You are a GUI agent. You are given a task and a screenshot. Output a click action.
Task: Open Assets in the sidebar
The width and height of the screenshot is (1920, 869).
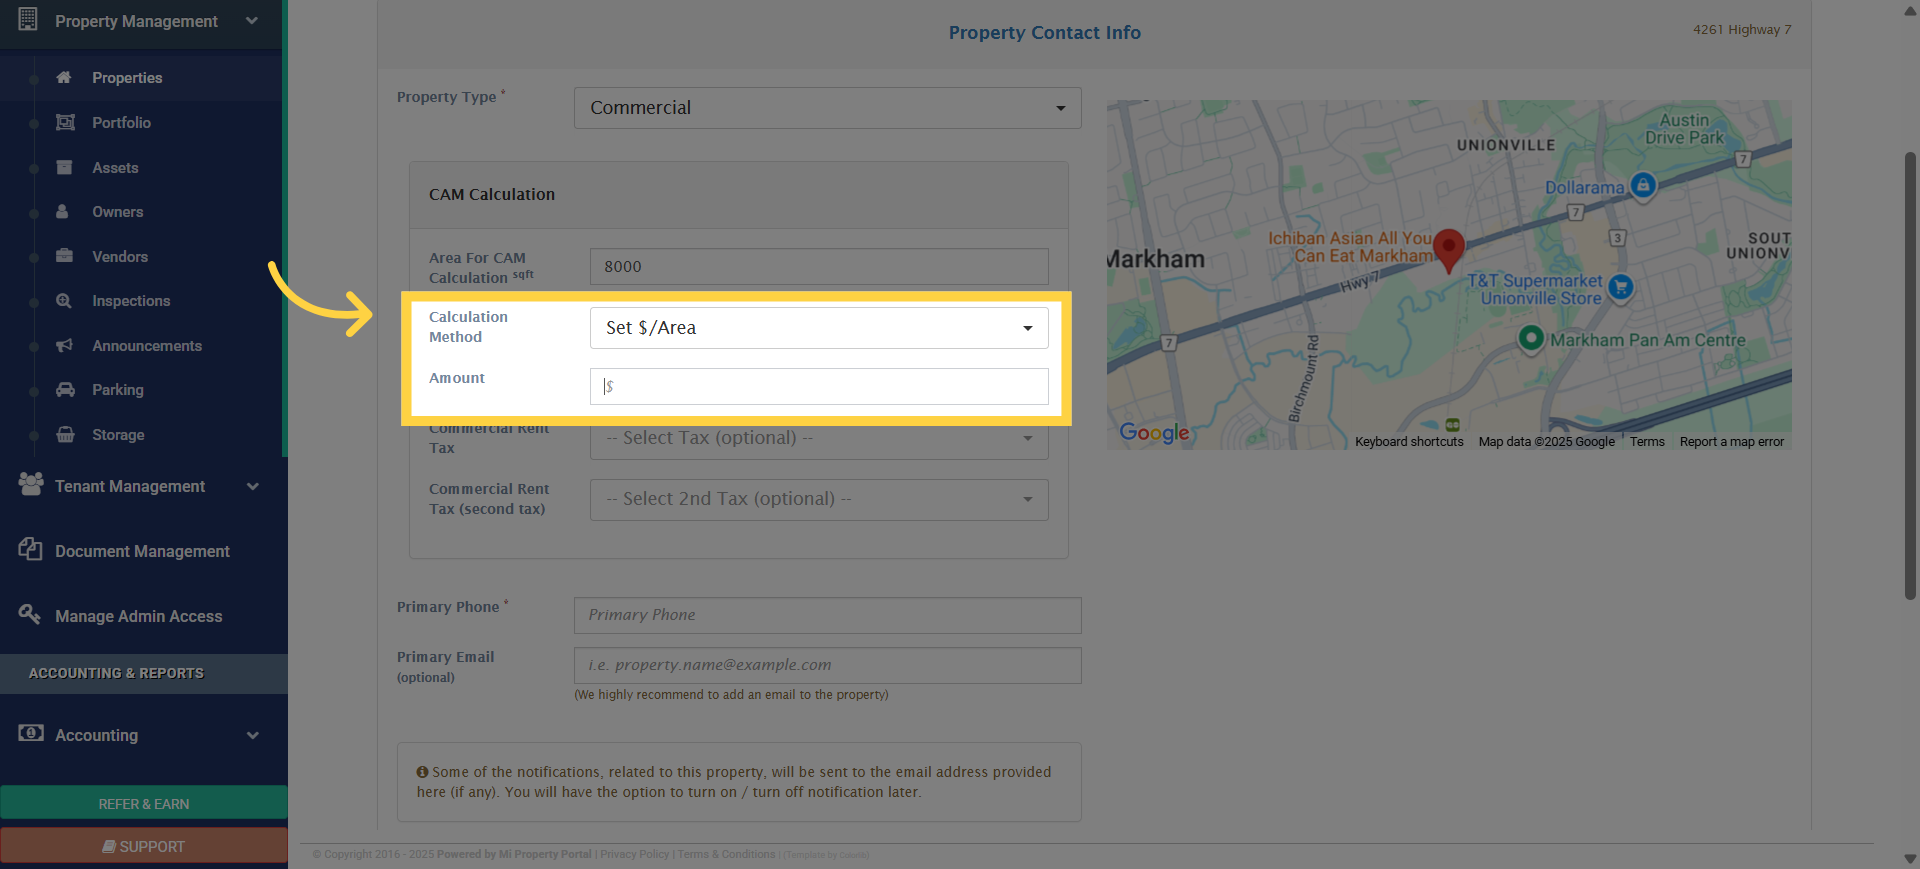tap(115, 168)
